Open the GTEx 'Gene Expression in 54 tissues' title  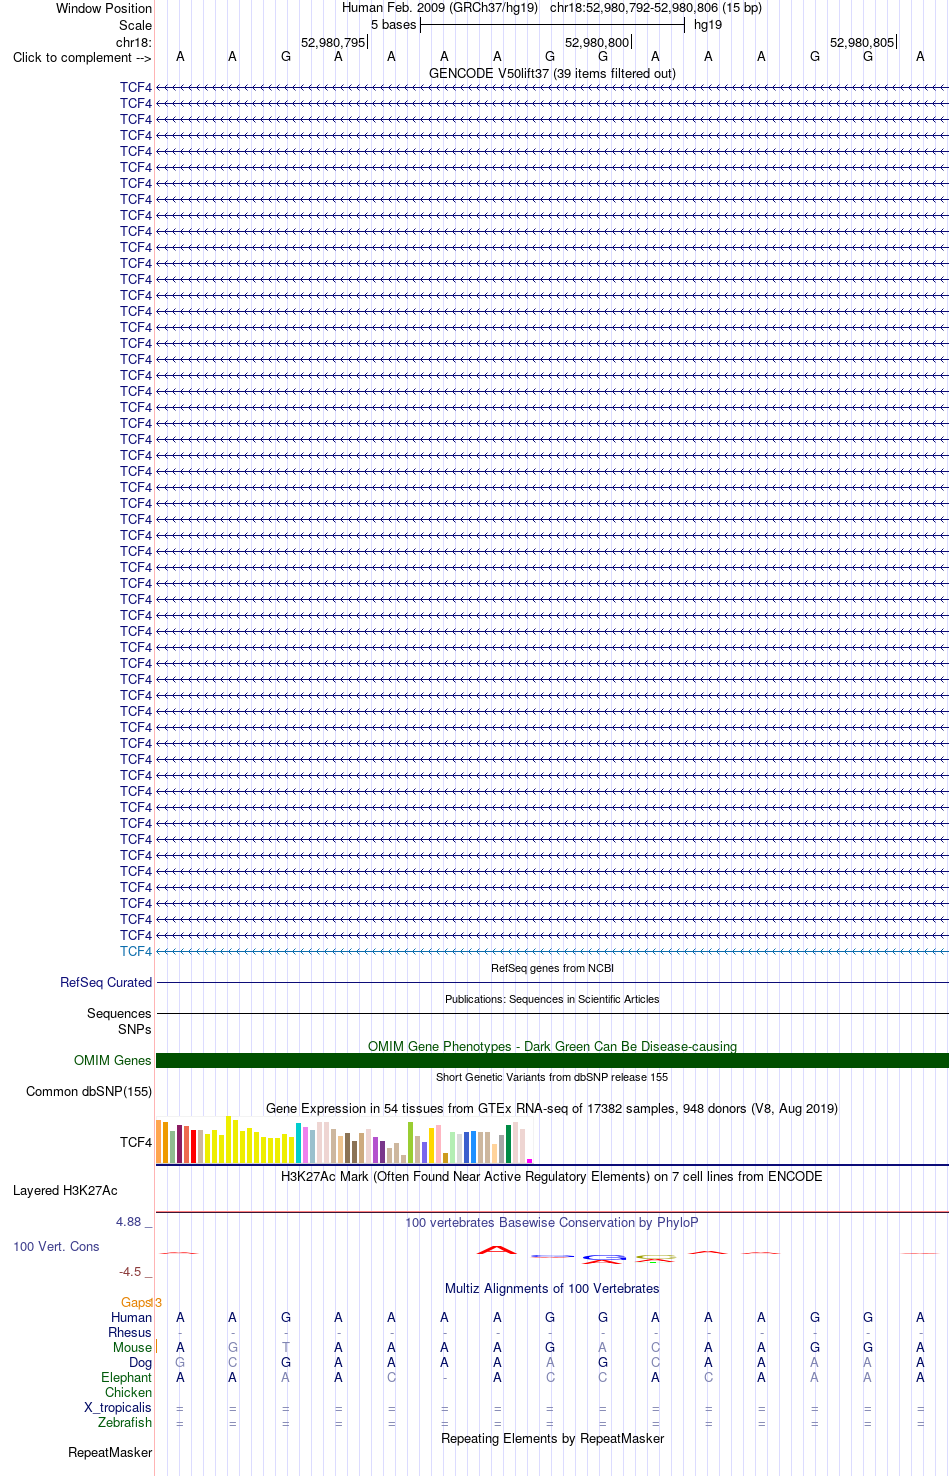pyautogui.click(x=552, y=1108)
